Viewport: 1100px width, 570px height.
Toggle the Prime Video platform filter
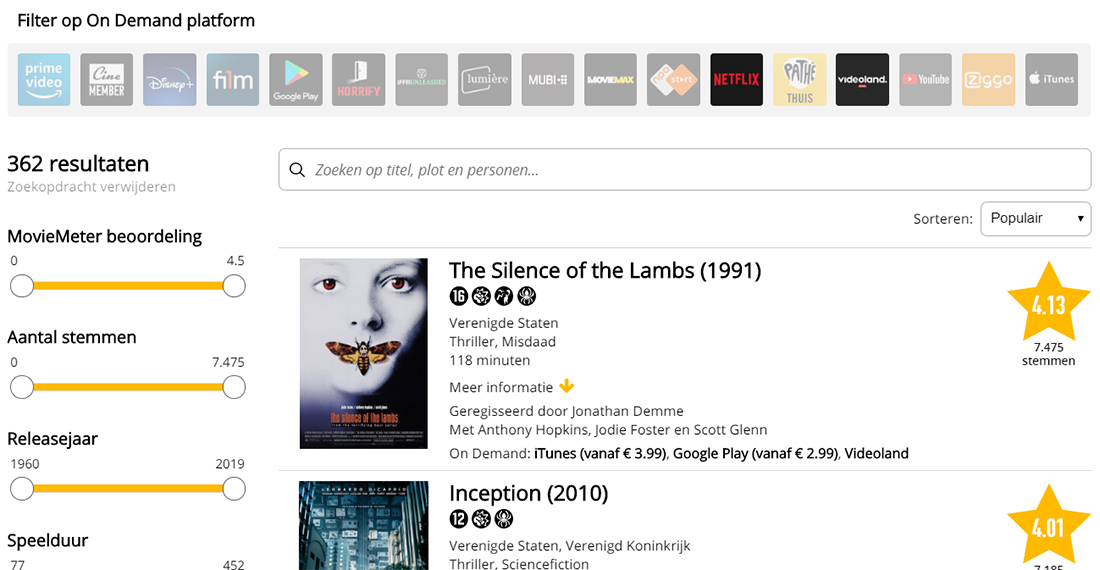[44, 80]
